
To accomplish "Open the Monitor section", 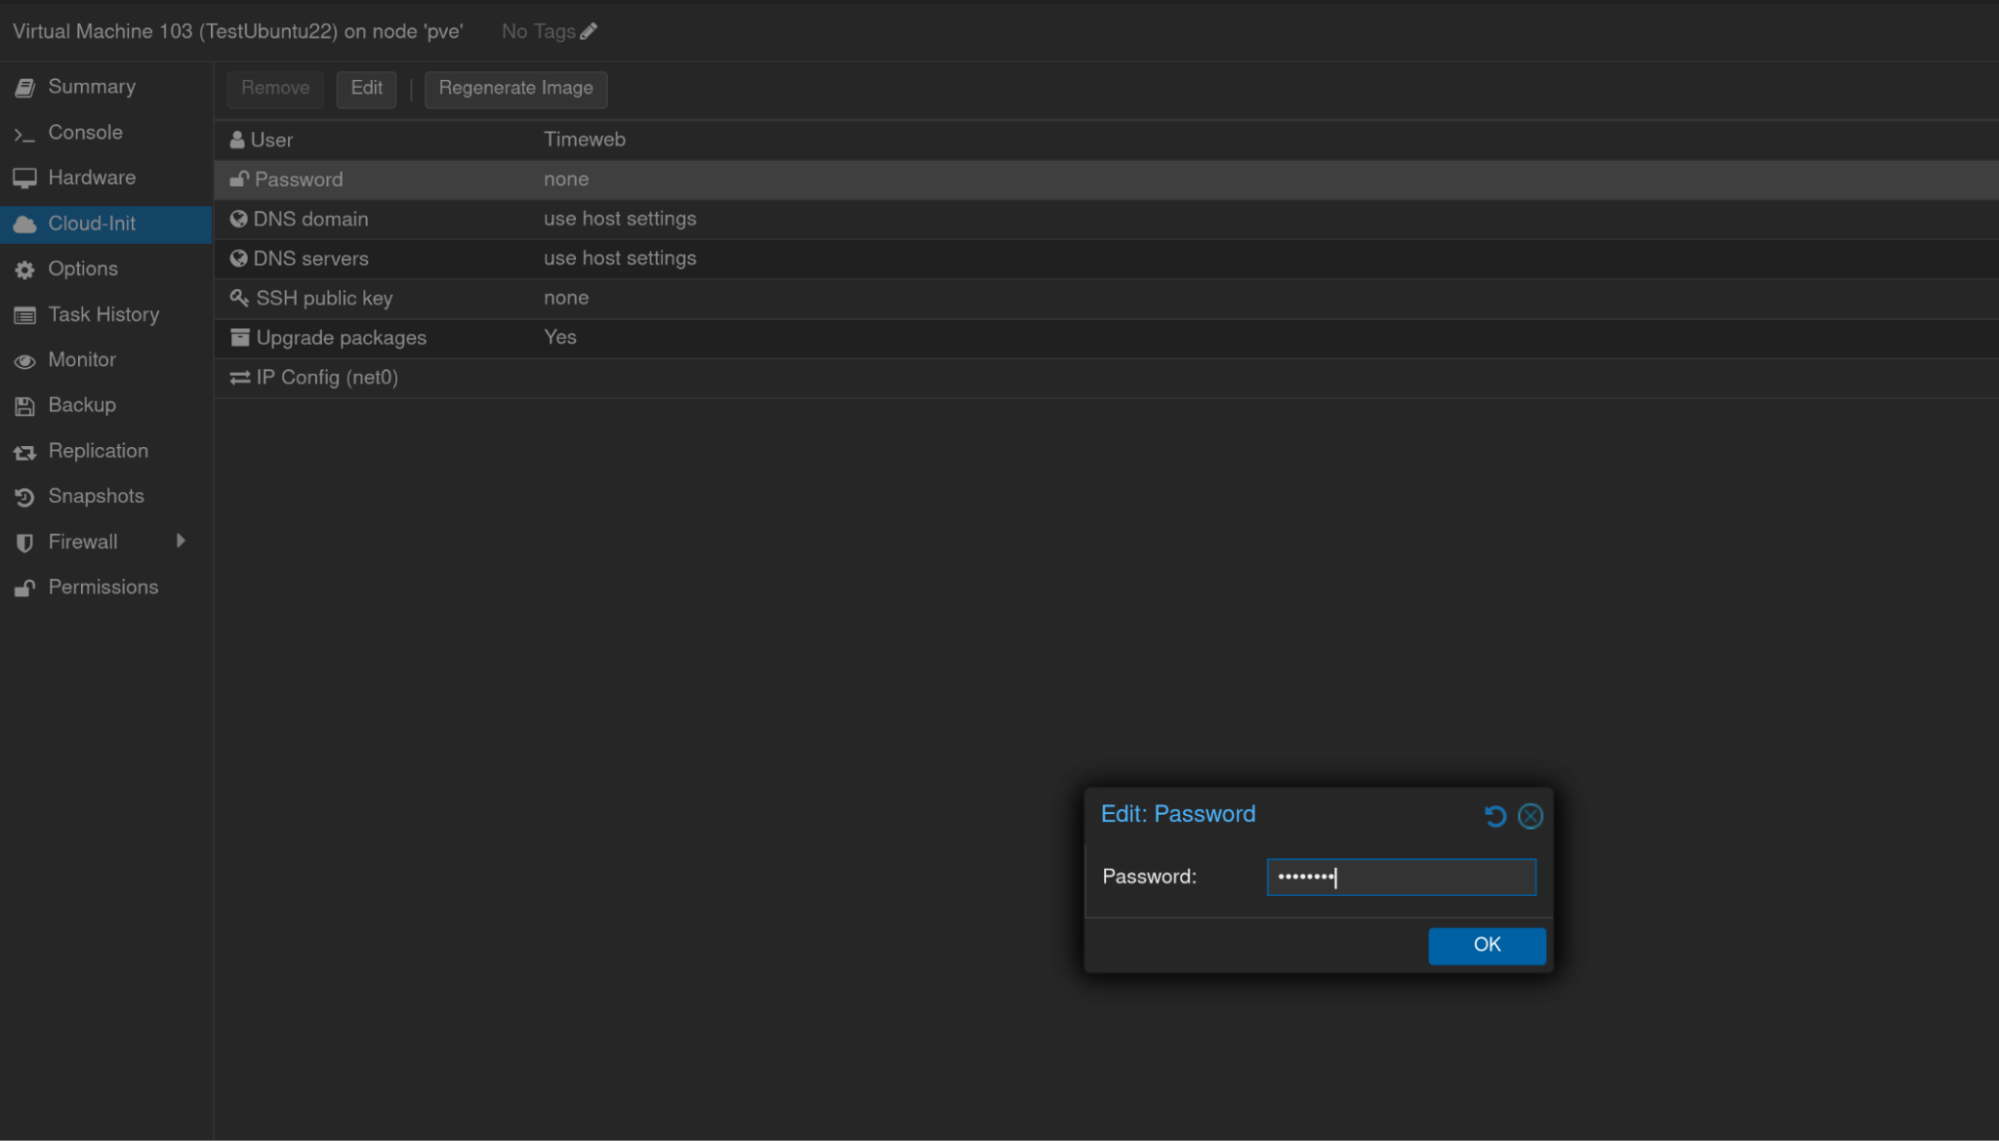I will [82, 360].
